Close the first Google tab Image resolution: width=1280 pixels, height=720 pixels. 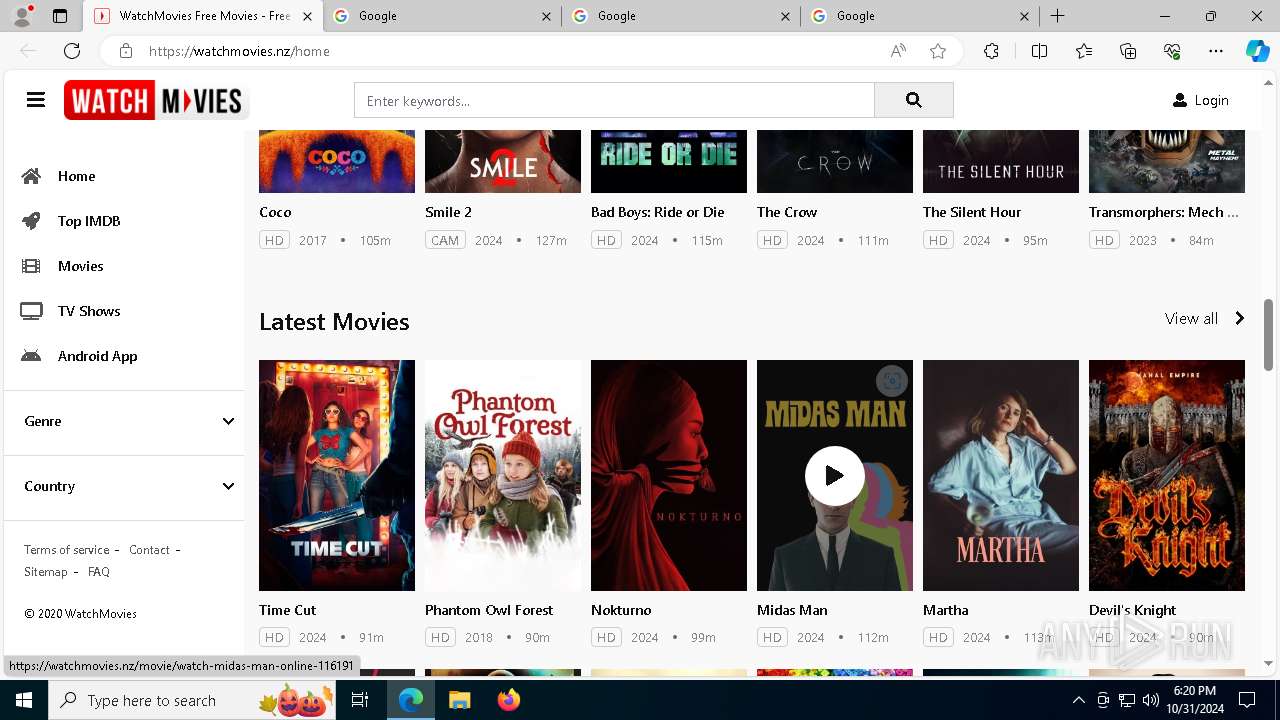click(x=546, y=16)
